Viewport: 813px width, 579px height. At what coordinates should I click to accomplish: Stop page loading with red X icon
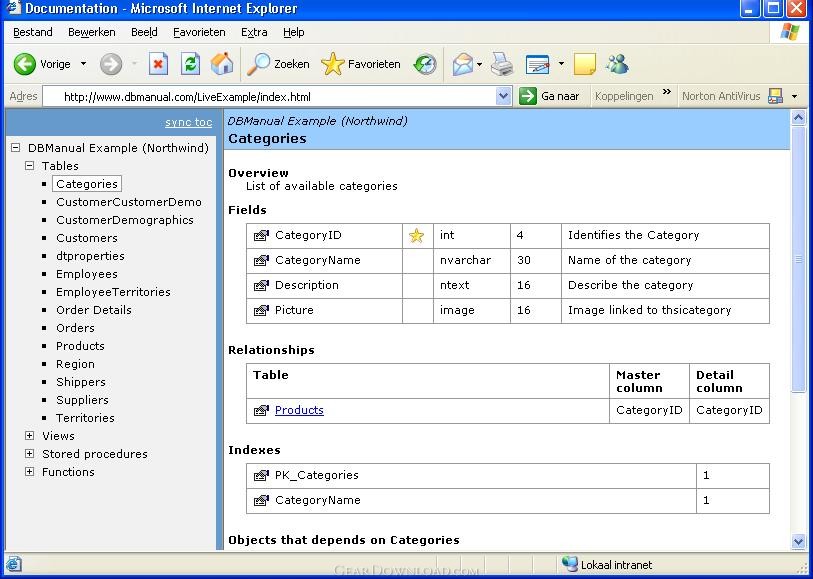(158, 64)
